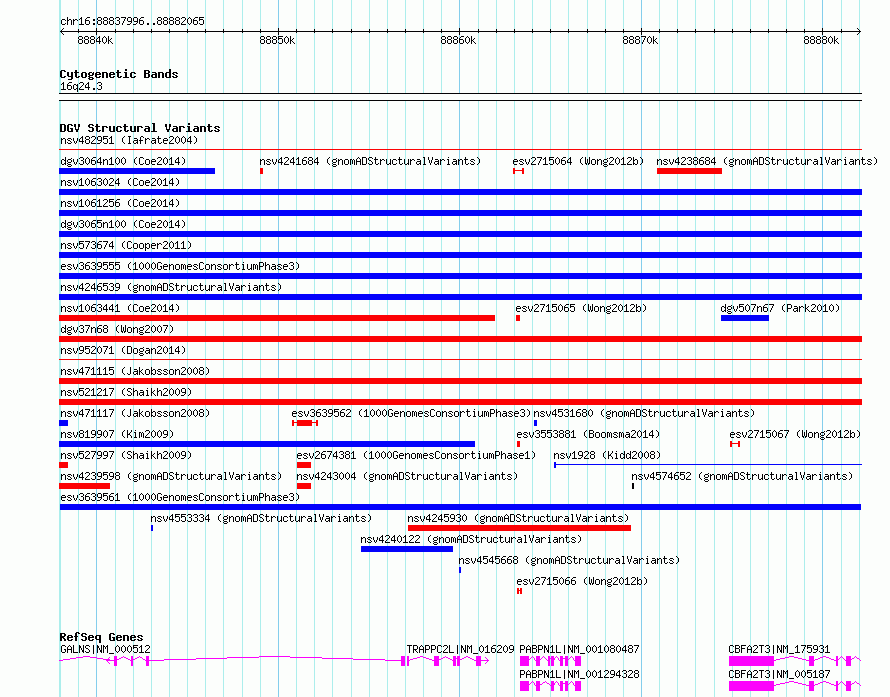The height and width of the screenshot is (697, 890).
Task: Click nsv952071 (Dogan2014) label
Action: tap(123, 350)
